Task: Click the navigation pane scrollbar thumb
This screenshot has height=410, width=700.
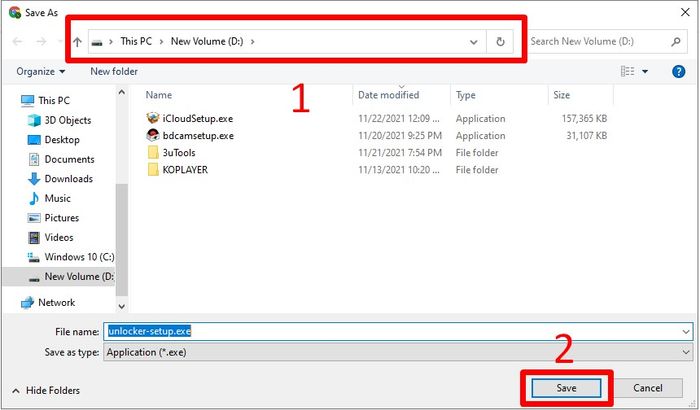Action: pyautogui.click(x=121, y=239)
